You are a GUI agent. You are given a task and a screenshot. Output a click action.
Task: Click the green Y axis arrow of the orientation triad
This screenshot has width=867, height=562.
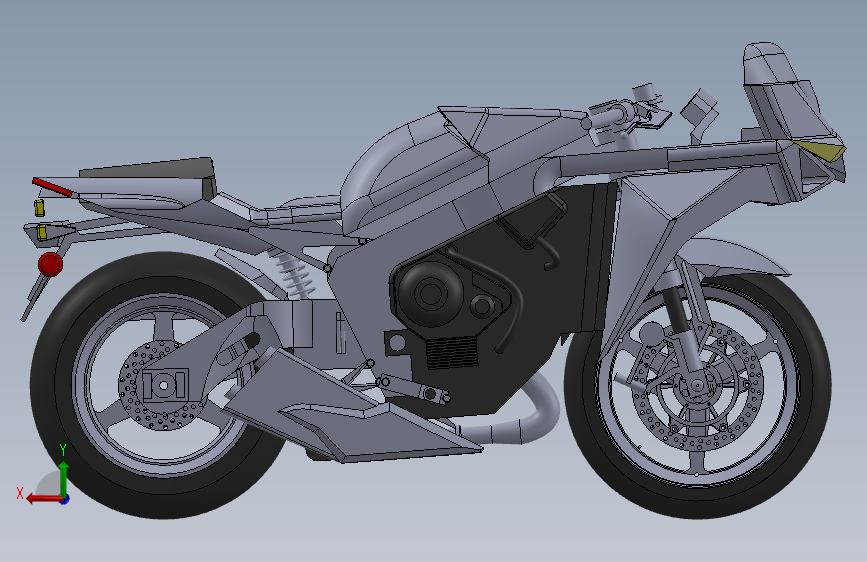[64, 478]
